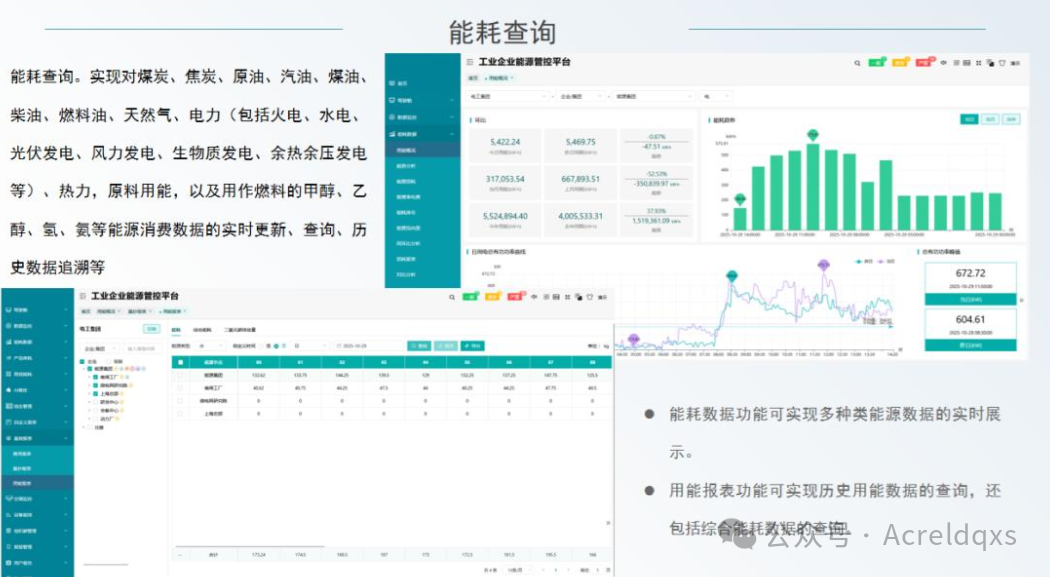1050x577 pixels.
Task: Go to next page in table pagination
Action: point(568,570)
